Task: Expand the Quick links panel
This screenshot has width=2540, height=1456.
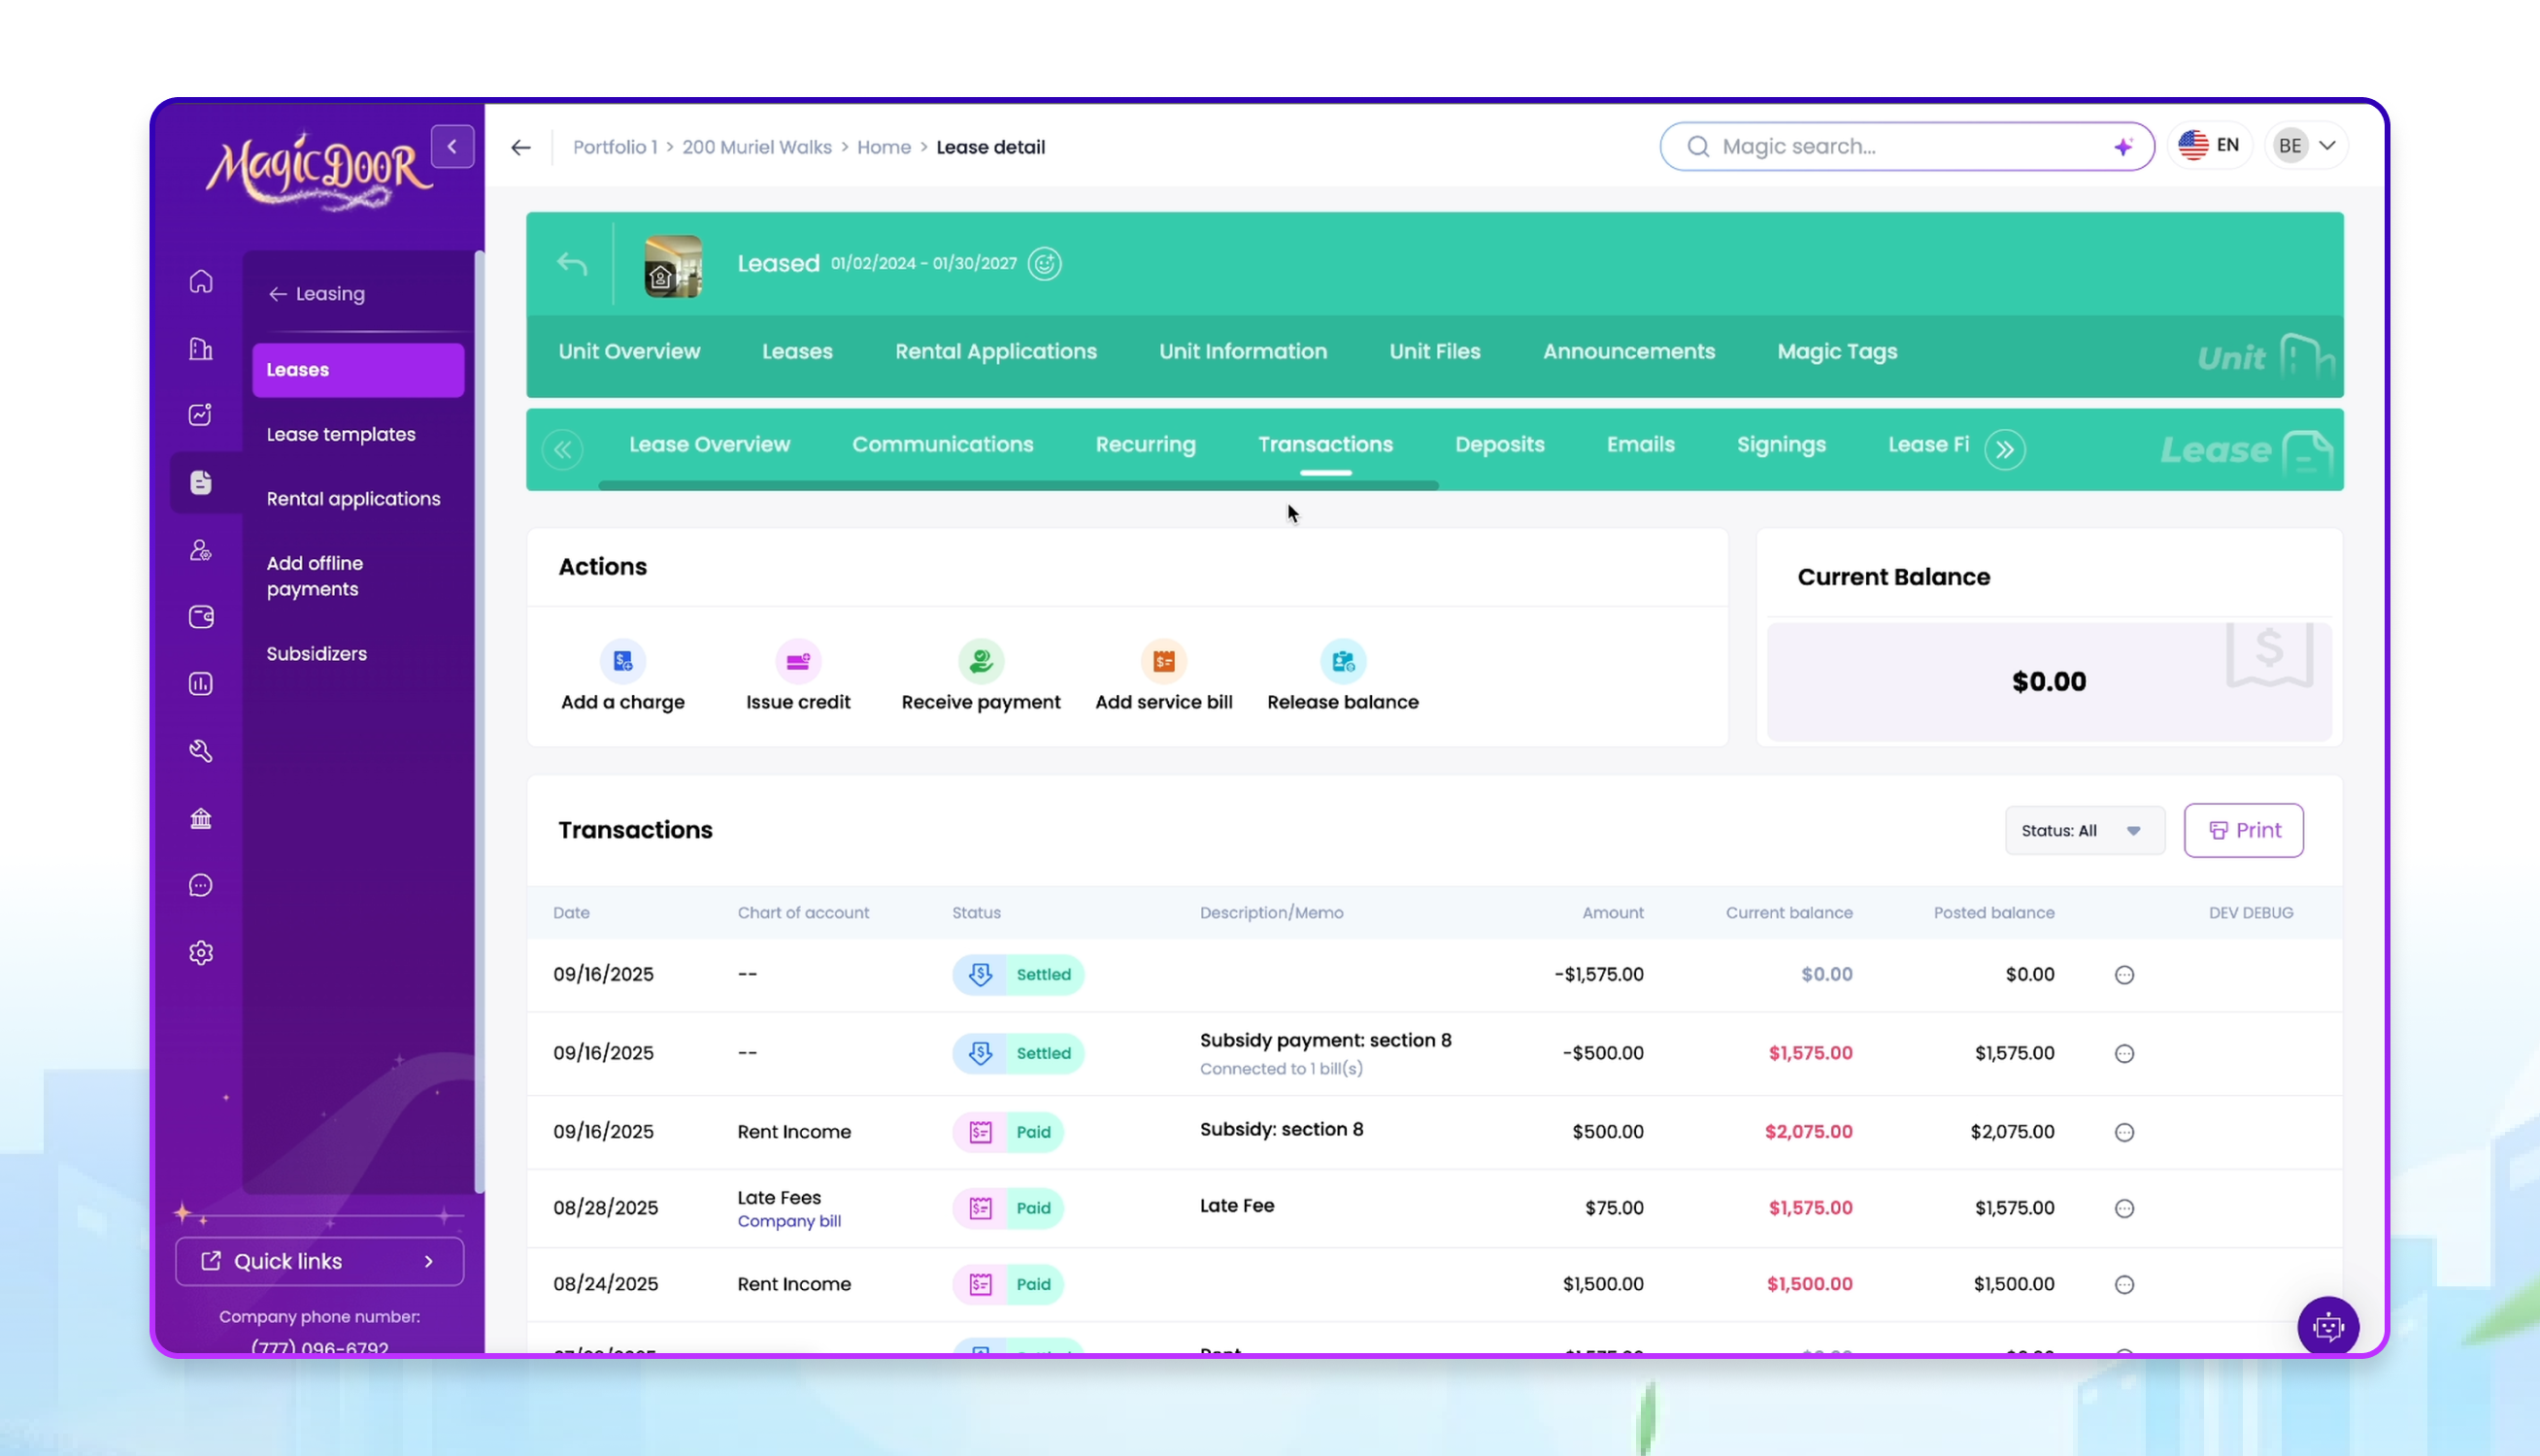Action: coord(319,1261)
